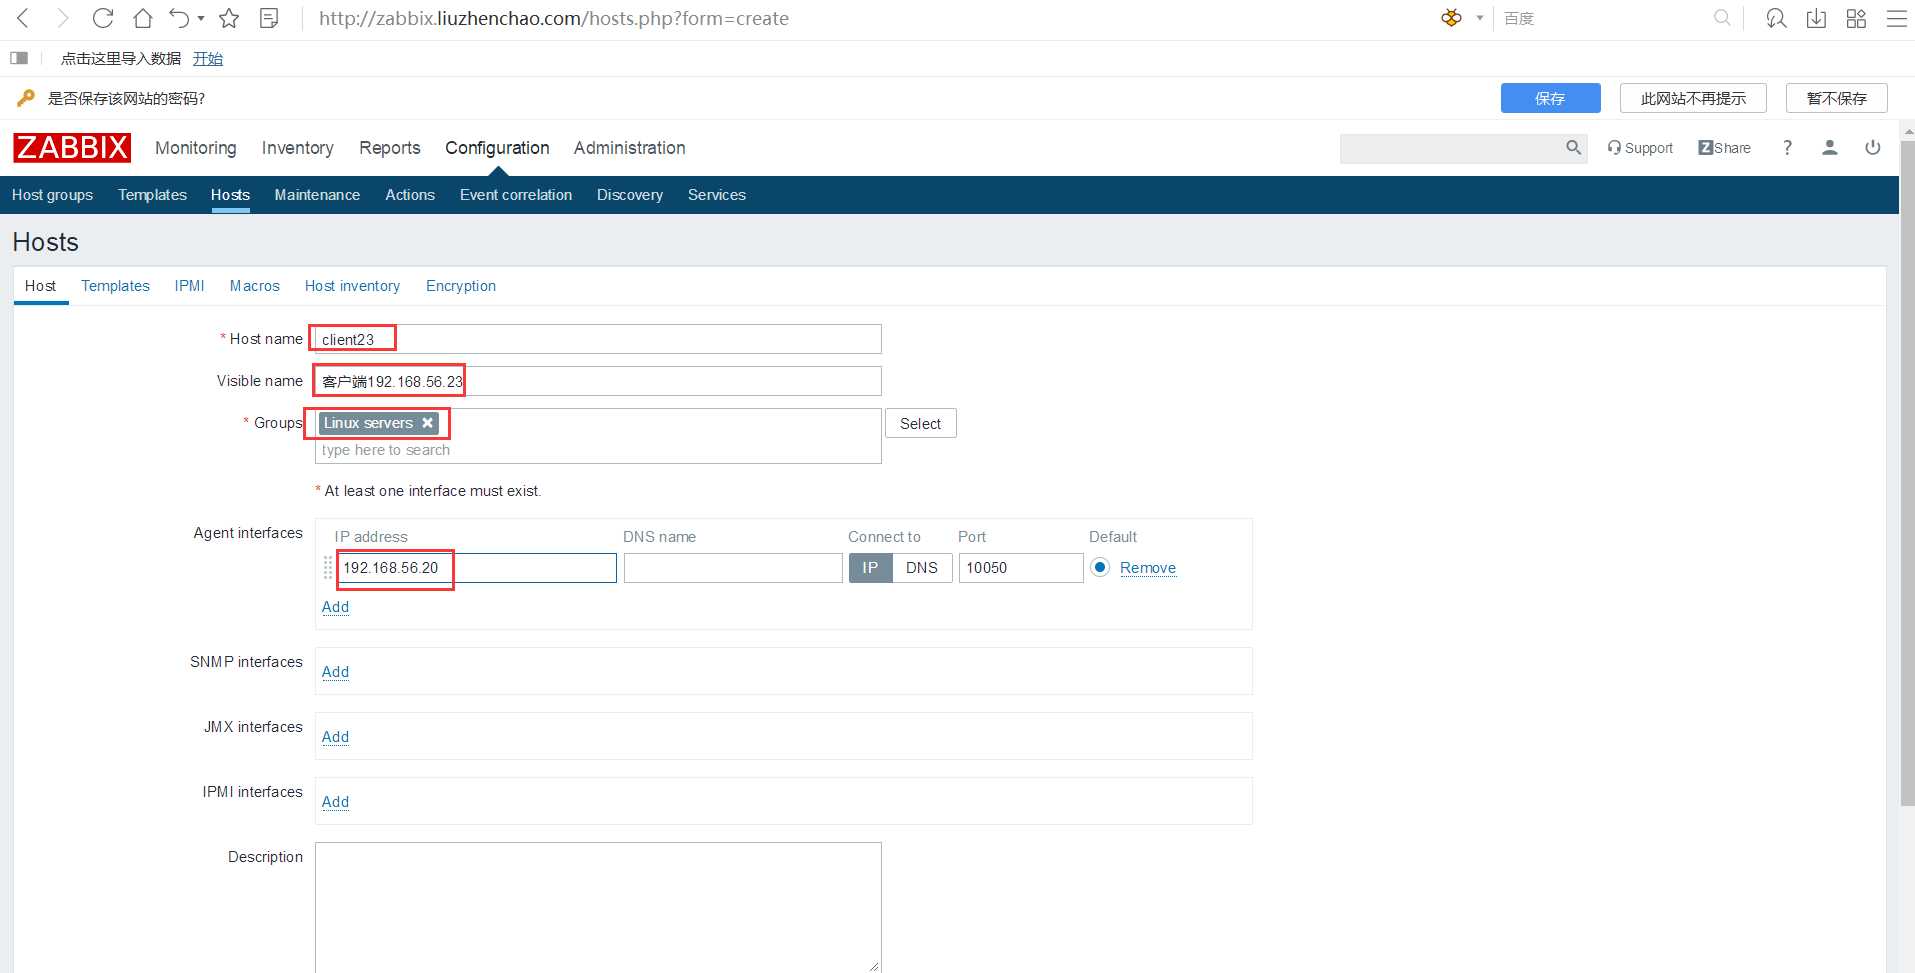Go to Discovery submenu
1915x973 pixels.
tap(630, 195)
